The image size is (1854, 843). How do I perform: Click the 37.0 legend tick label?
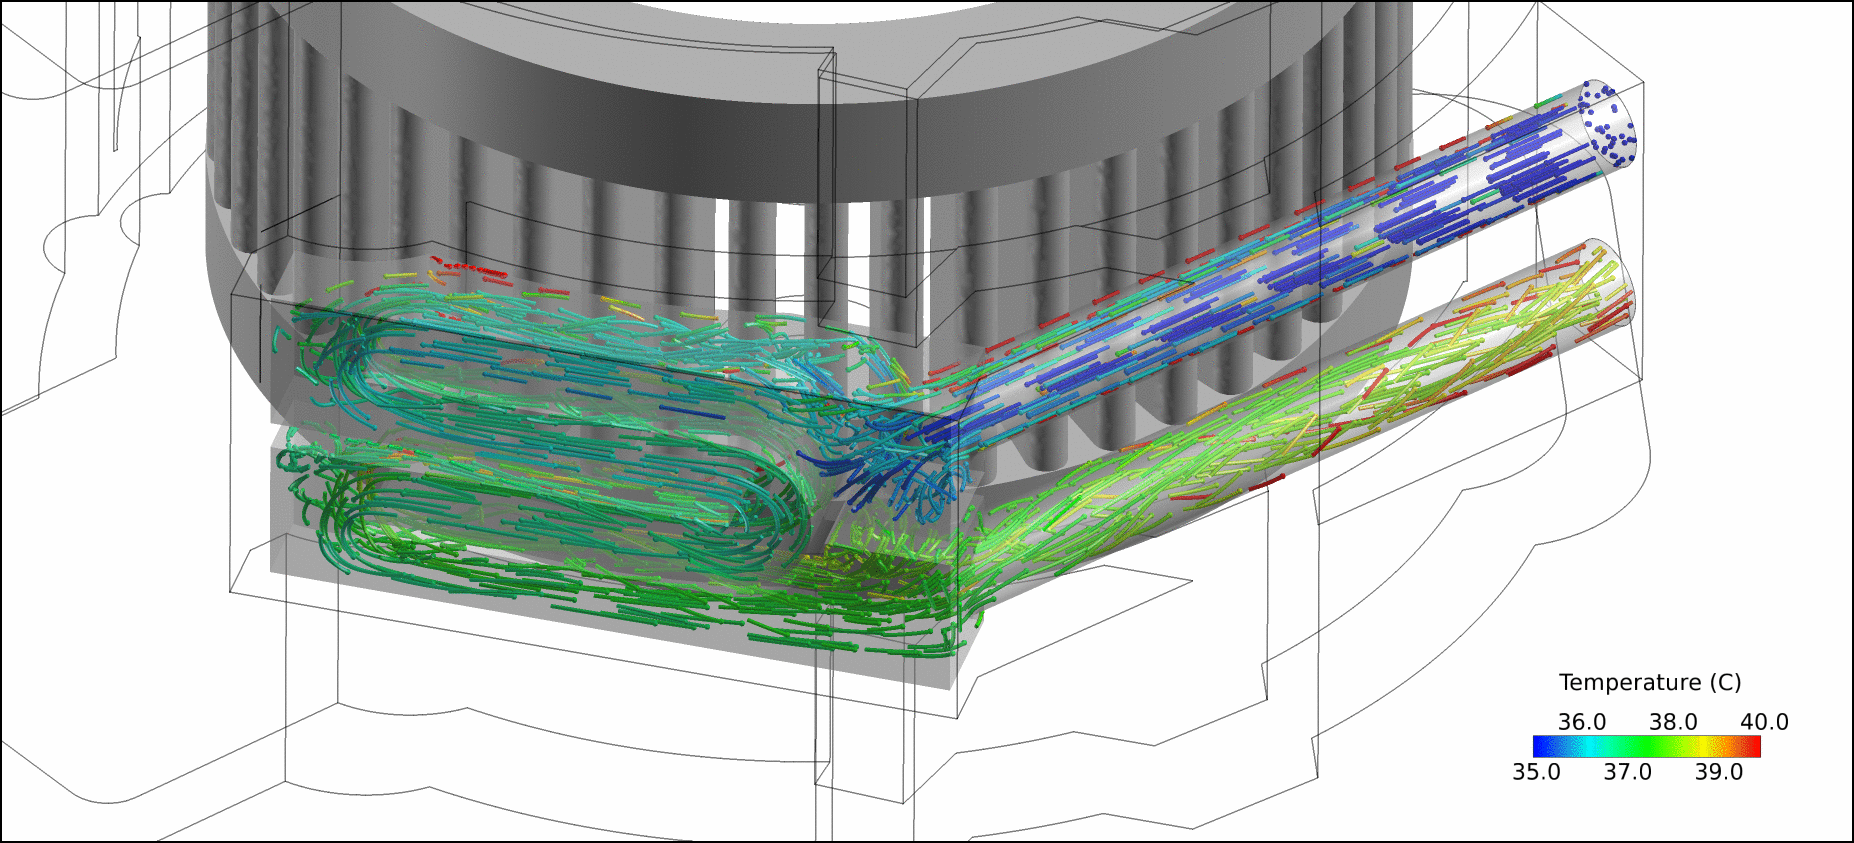tap(1627, 772)
